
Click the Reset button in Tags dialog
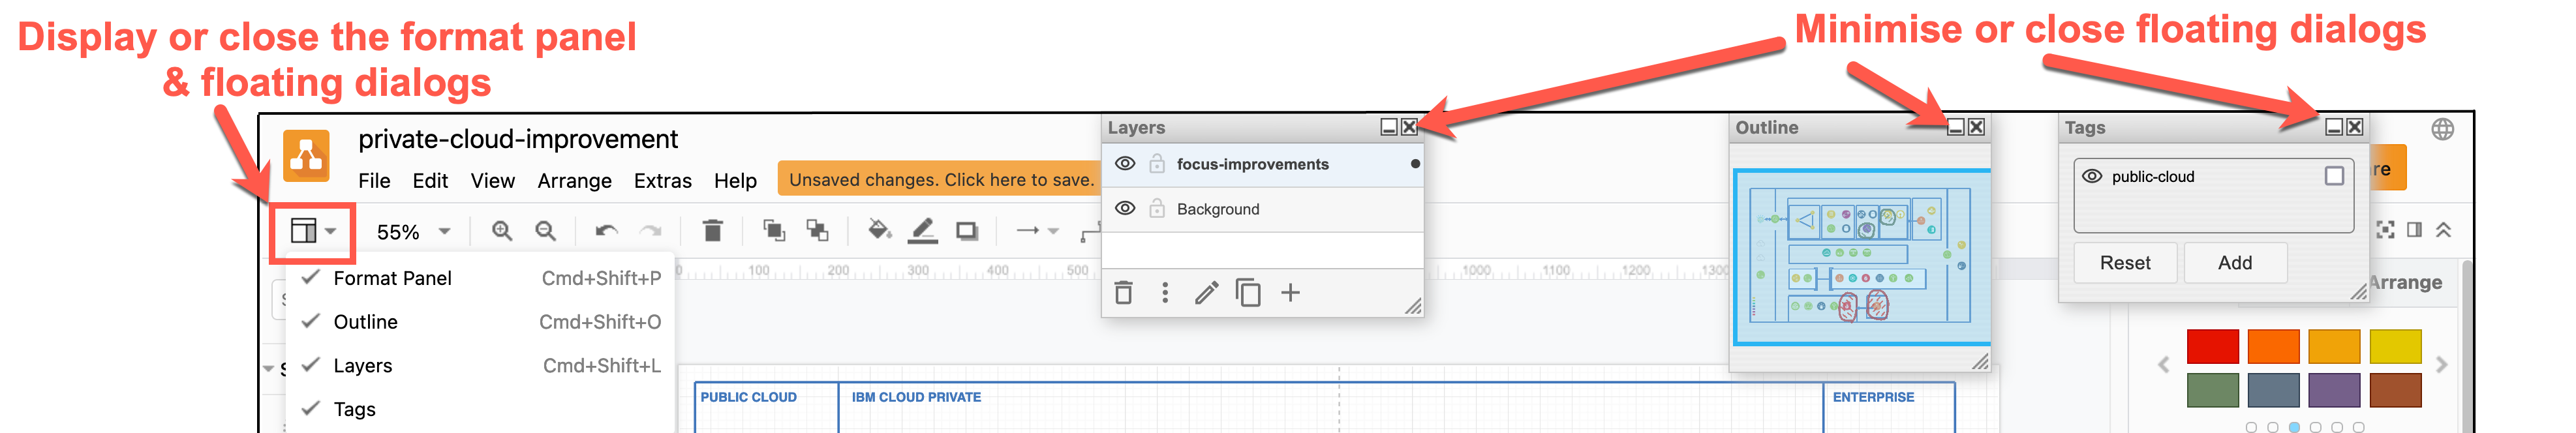(x=2124, y=263)
